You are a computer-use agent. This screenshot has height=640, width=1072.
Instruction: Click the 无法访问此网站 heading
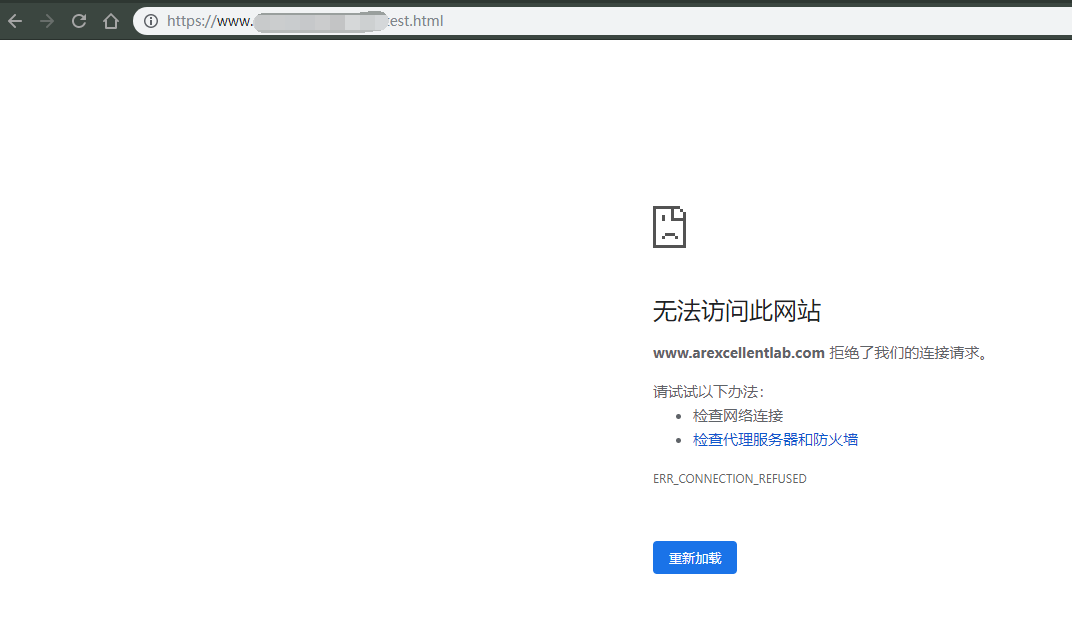[736, 311]
